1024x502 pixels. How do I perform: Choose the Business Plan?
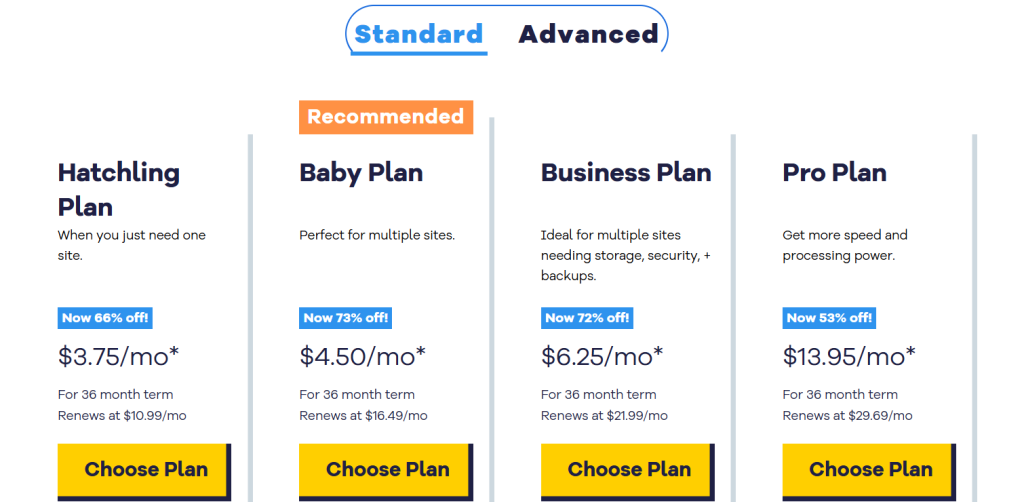(x=629, y=469)
